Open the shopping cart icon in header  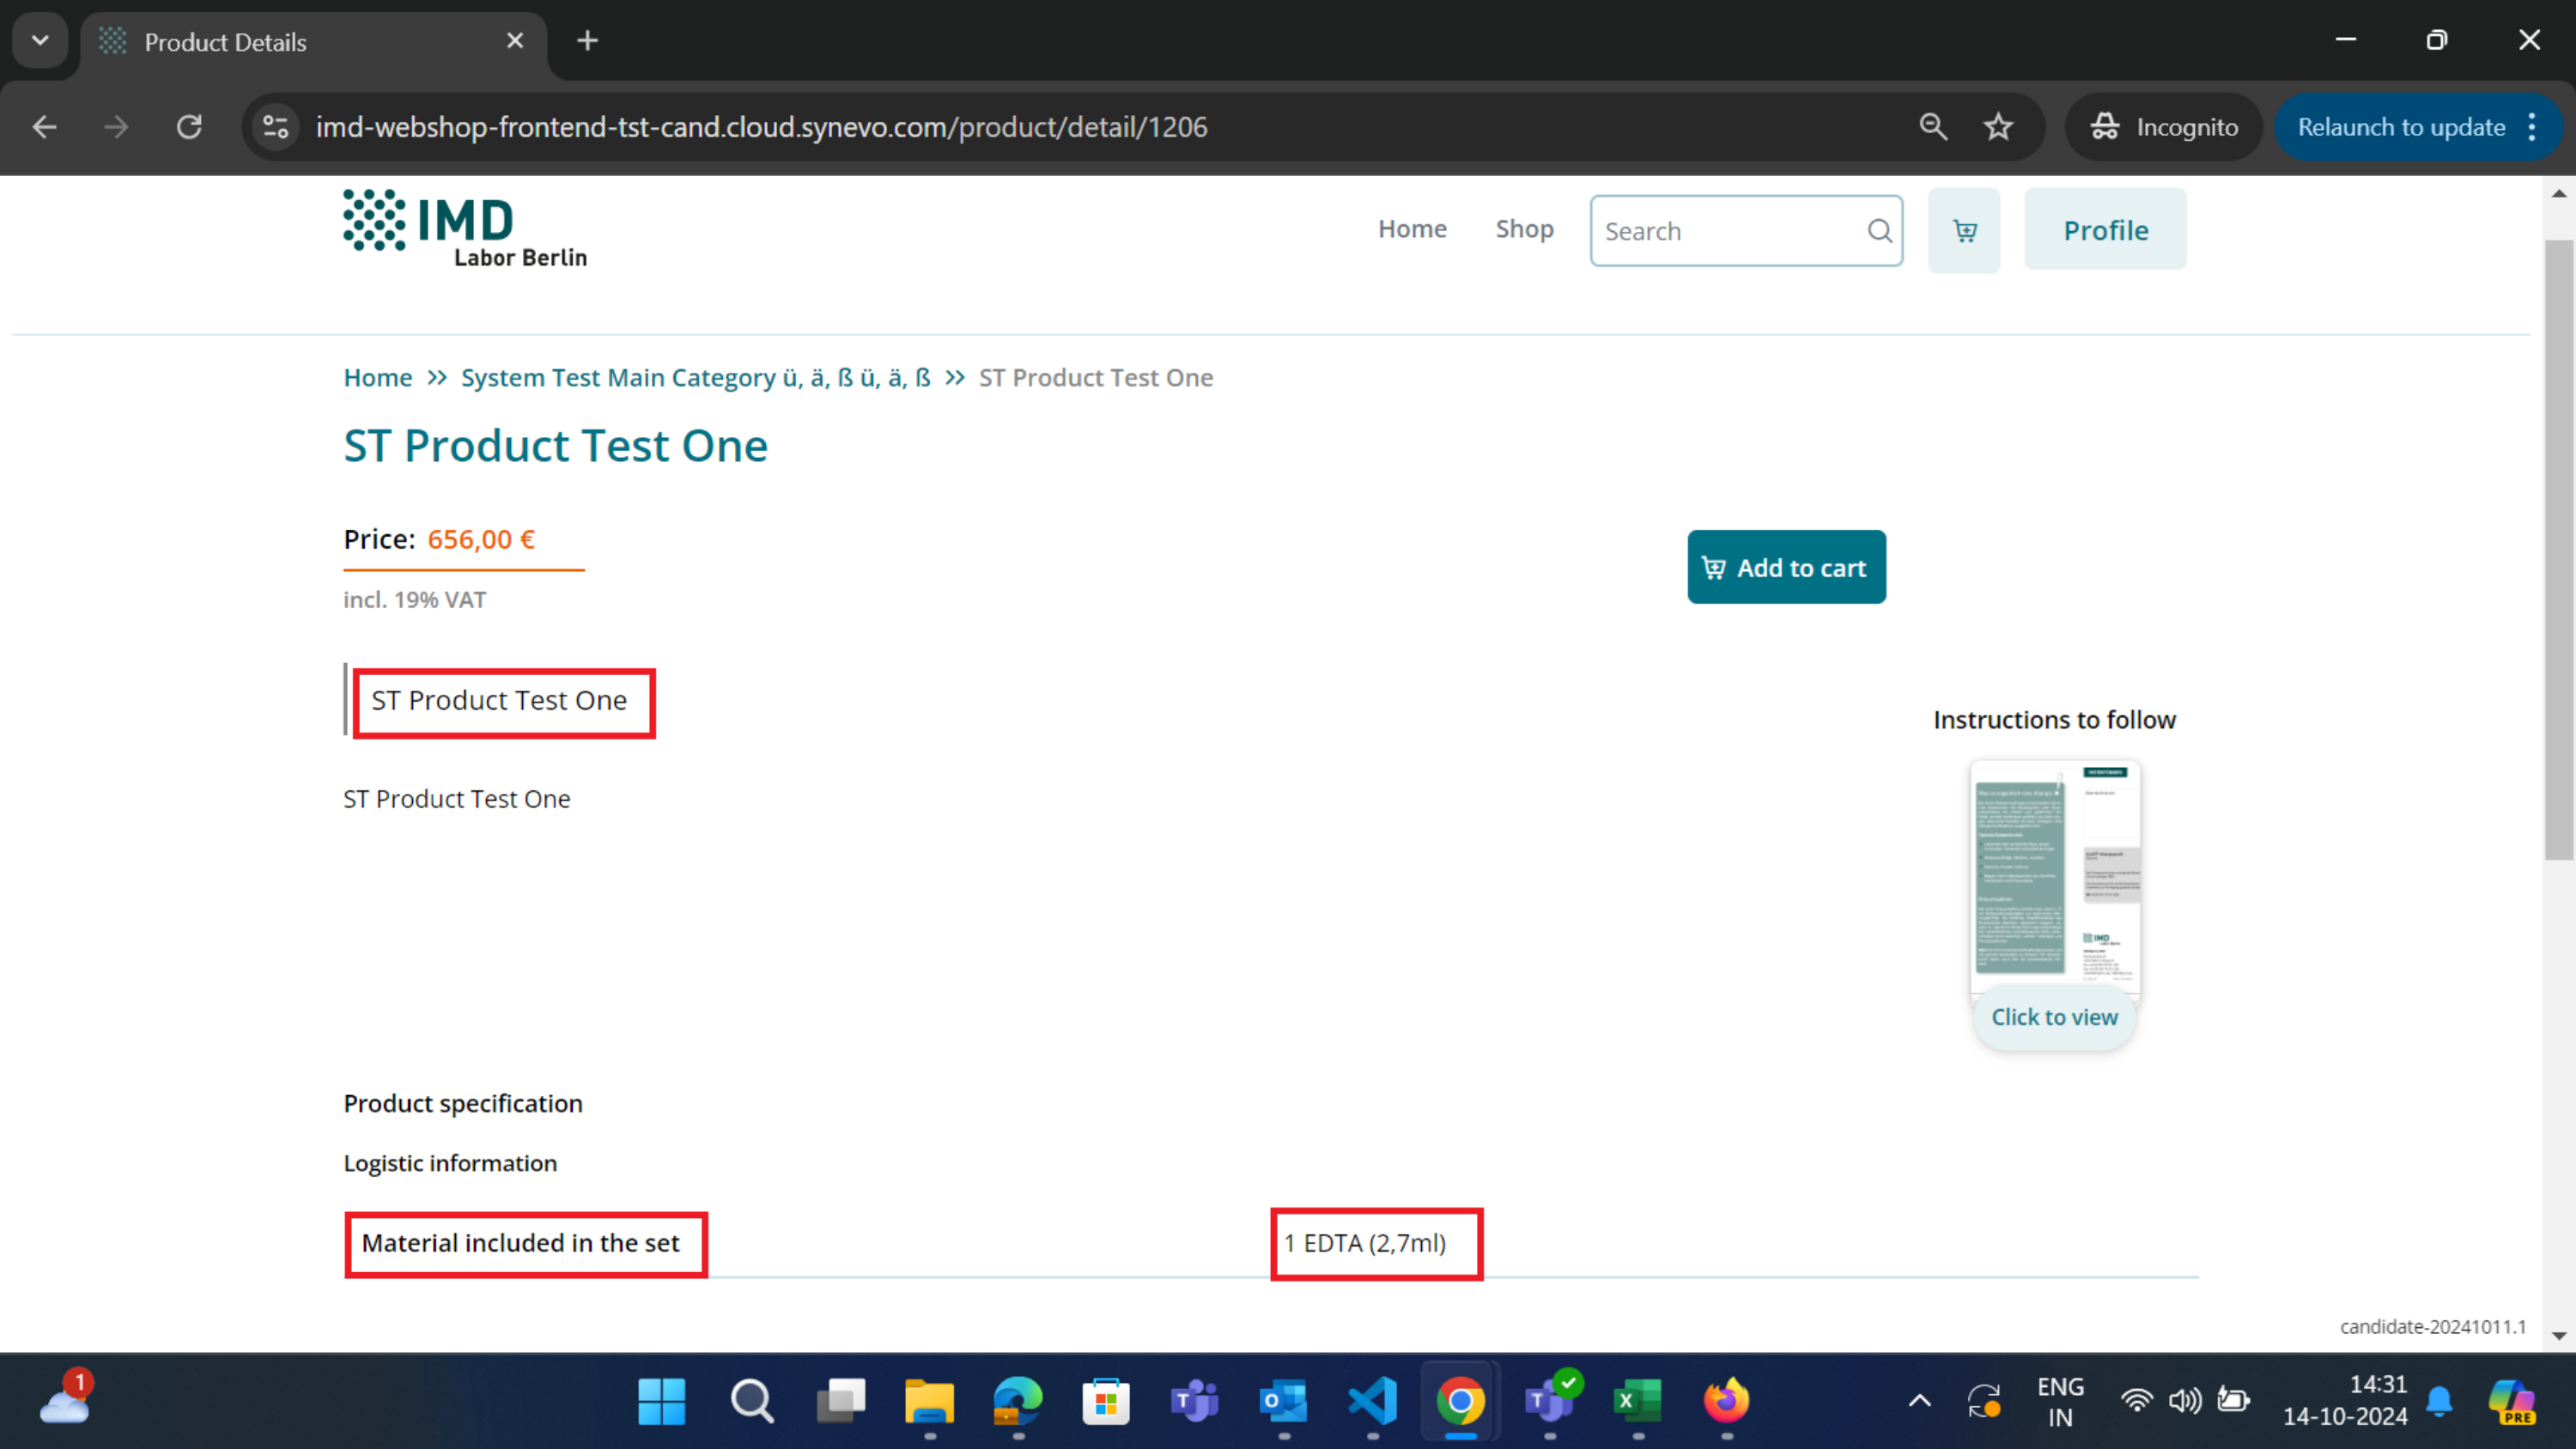[1964, 231]
